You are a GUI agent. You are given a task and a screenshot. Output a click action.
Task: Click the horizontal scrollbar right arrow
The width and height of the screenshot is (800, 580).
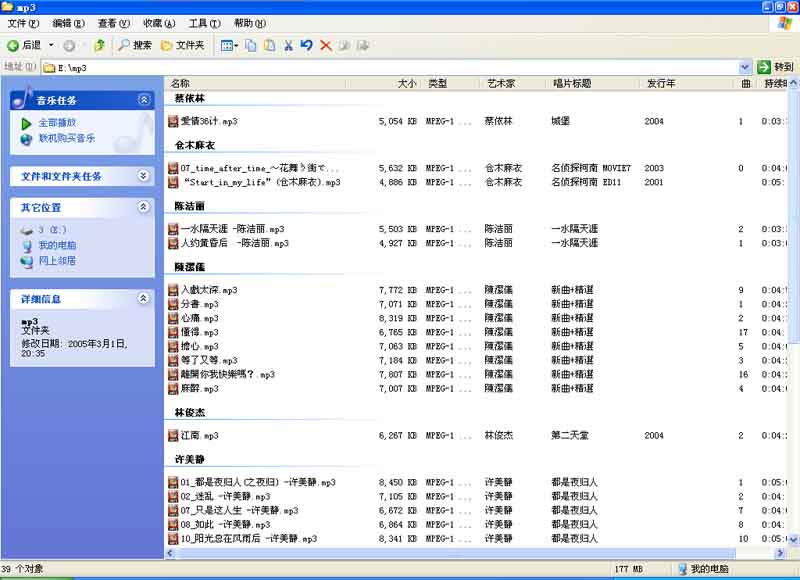click(779, 553)
